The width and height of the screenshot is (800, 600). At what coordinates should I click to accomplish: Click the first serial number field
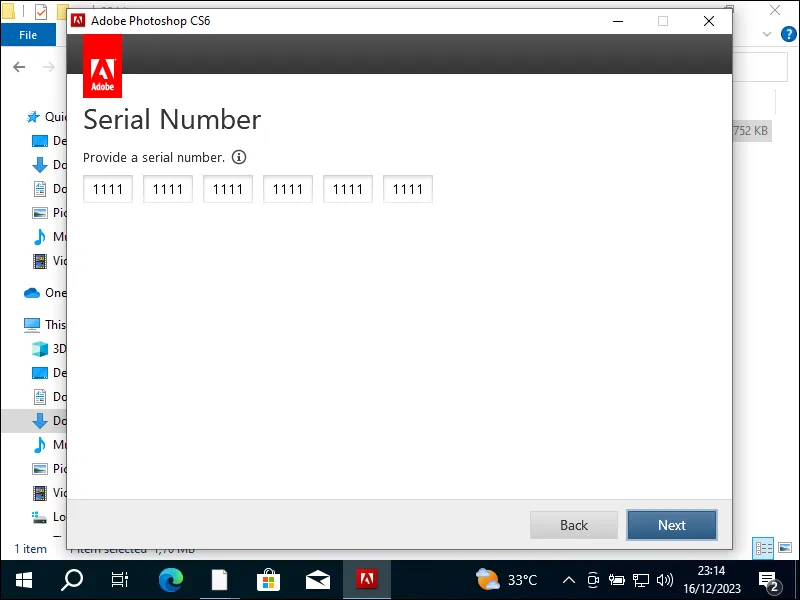coord(107,188)
